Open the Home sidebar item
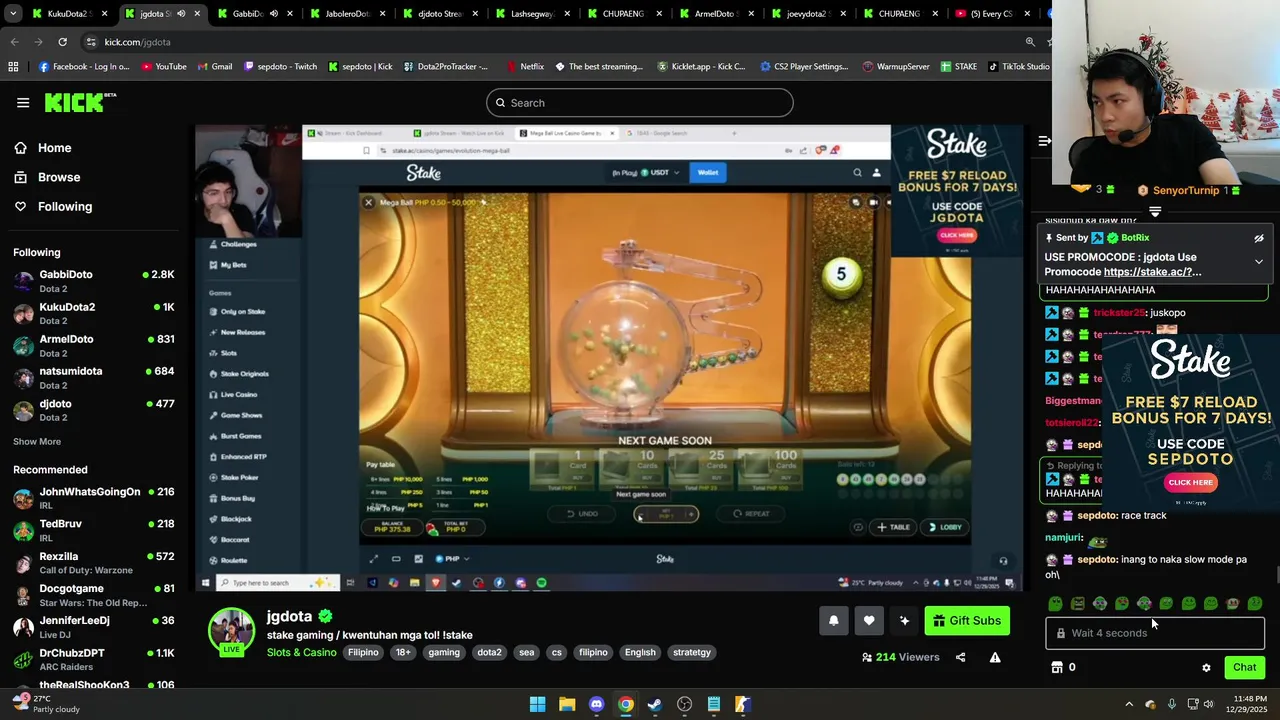The height and width of the screenshot is (720, 1280). coord(54,148)
